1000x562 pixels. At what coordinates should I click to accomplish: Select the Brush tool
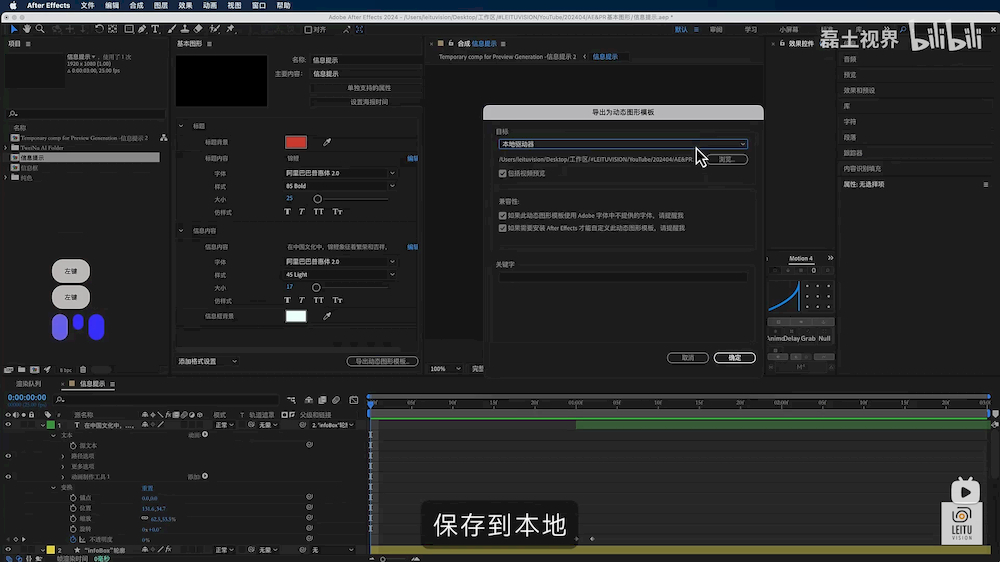pos(172,29)
